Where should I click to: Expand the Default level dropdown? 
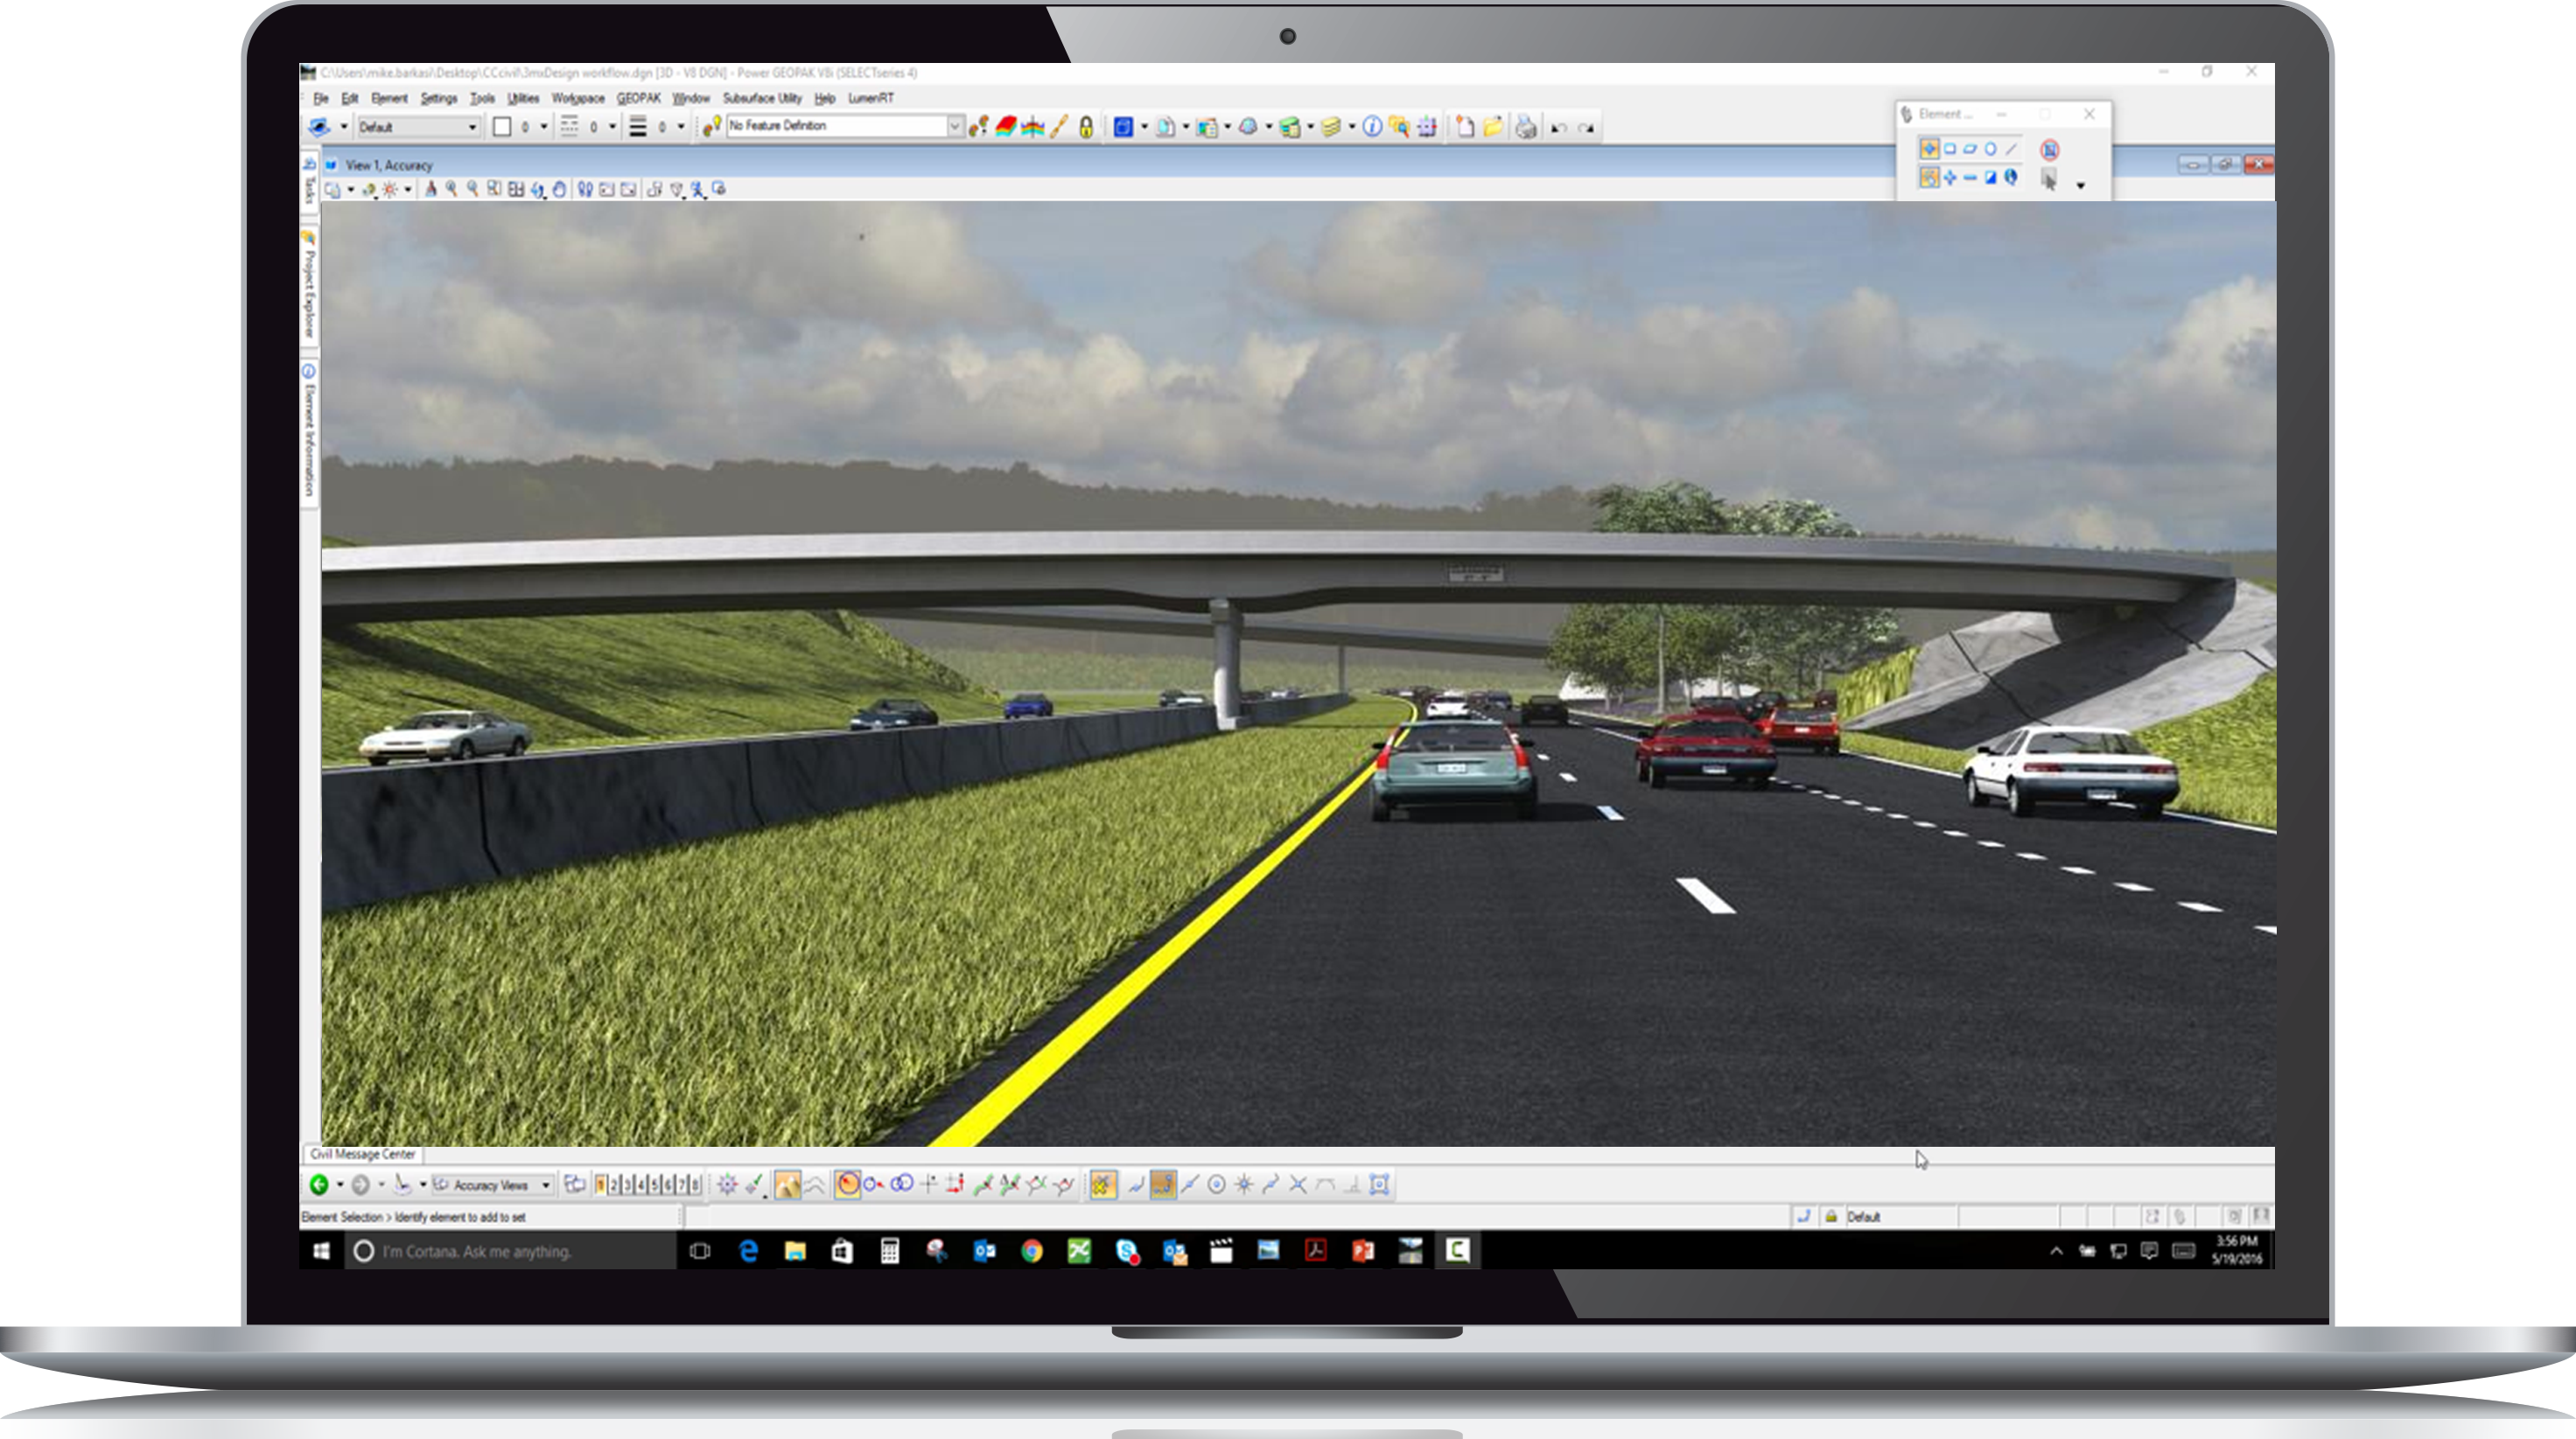472,127
